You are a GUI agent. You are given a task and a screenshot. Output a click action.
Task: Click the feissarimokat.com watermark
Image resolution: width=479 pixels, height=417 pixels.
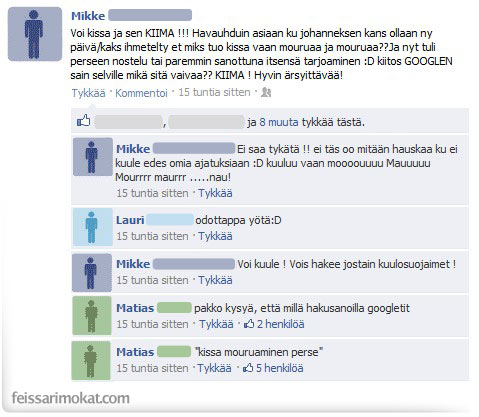tap(71, 398)
